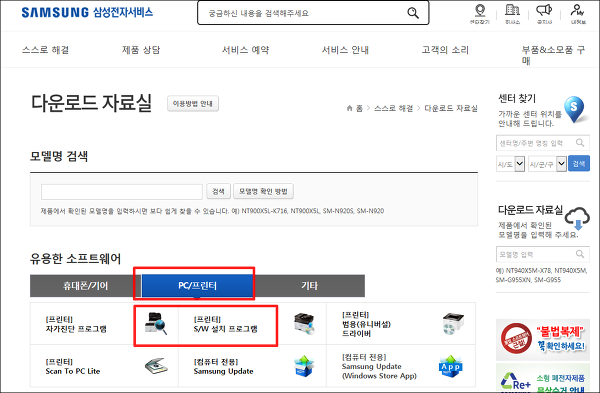The height and width of the screenshot is (393, 600).
Task: Follow the 다운로드 자료실 breadcrumb link
Action: pos(451,108)
